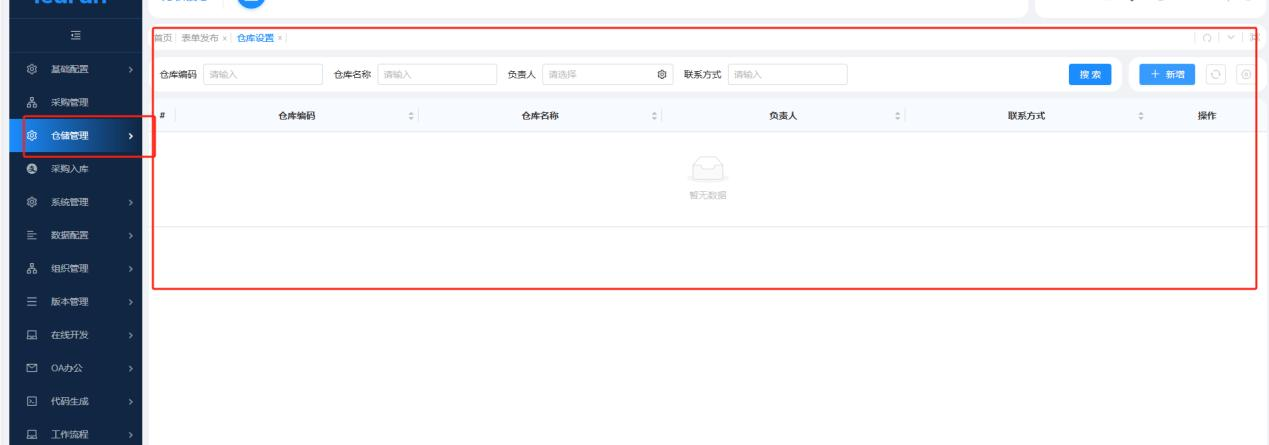
Task: Focus the 仓库编码 search input
Action: tap(263, 74)
